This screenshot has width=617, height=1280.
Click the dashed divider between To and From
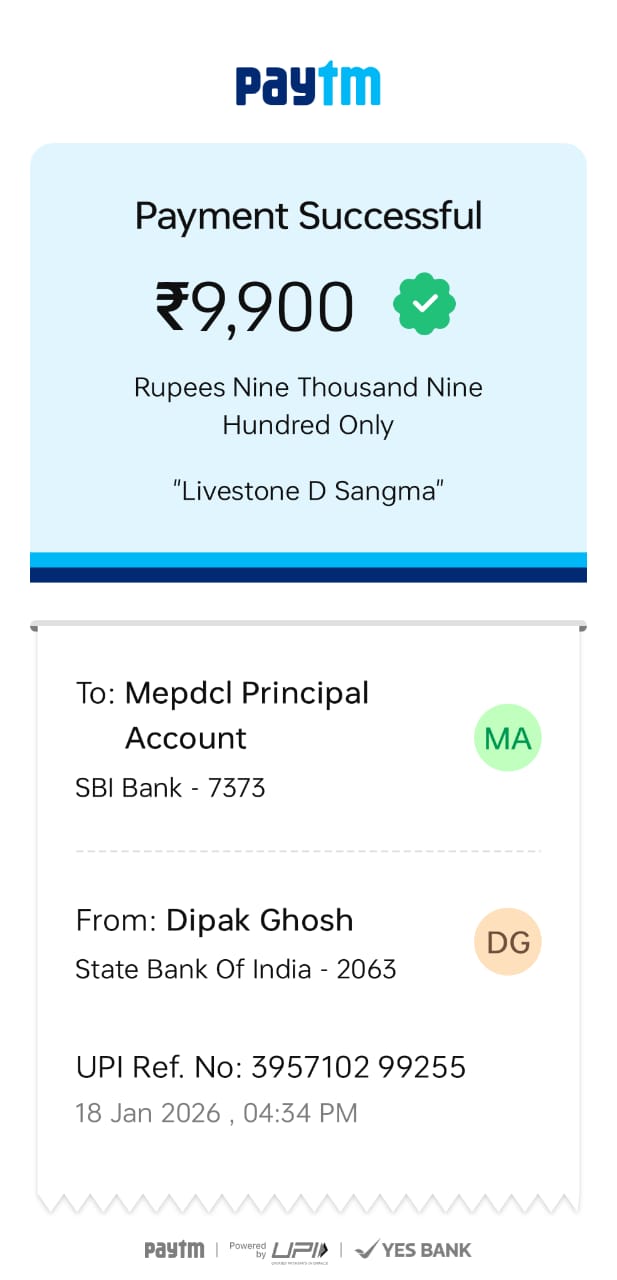[308, 851]
